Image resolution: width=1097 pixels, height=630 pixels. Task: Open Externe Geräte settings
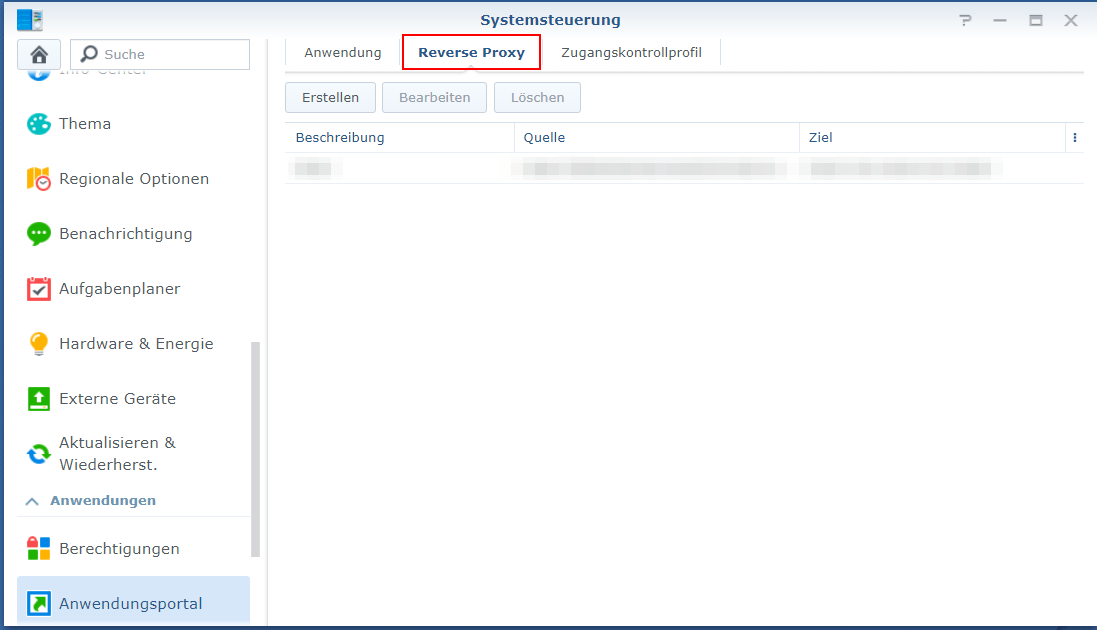(118, 398)
